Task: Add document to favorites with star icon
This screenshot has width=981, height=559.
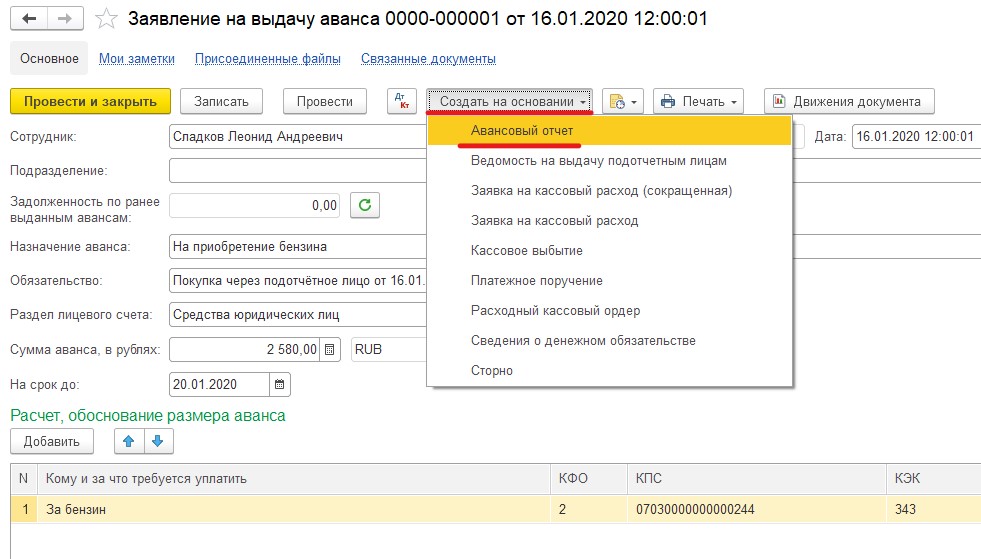Action: tap(106, 19)
